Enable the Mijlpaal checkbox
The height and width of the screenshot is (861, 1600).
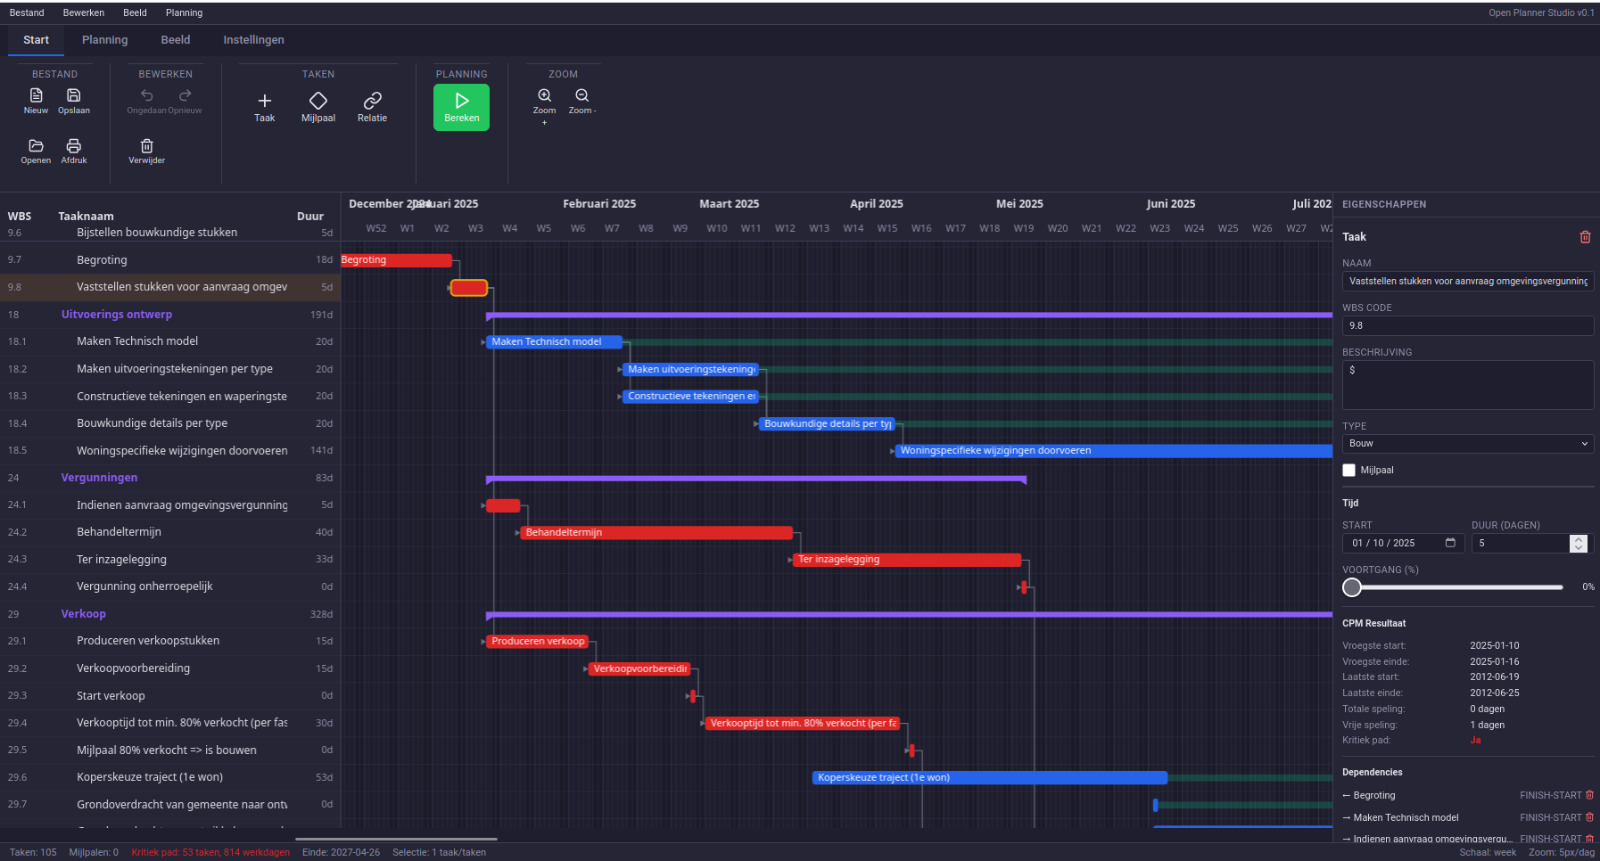click(x=1349, y=470)
